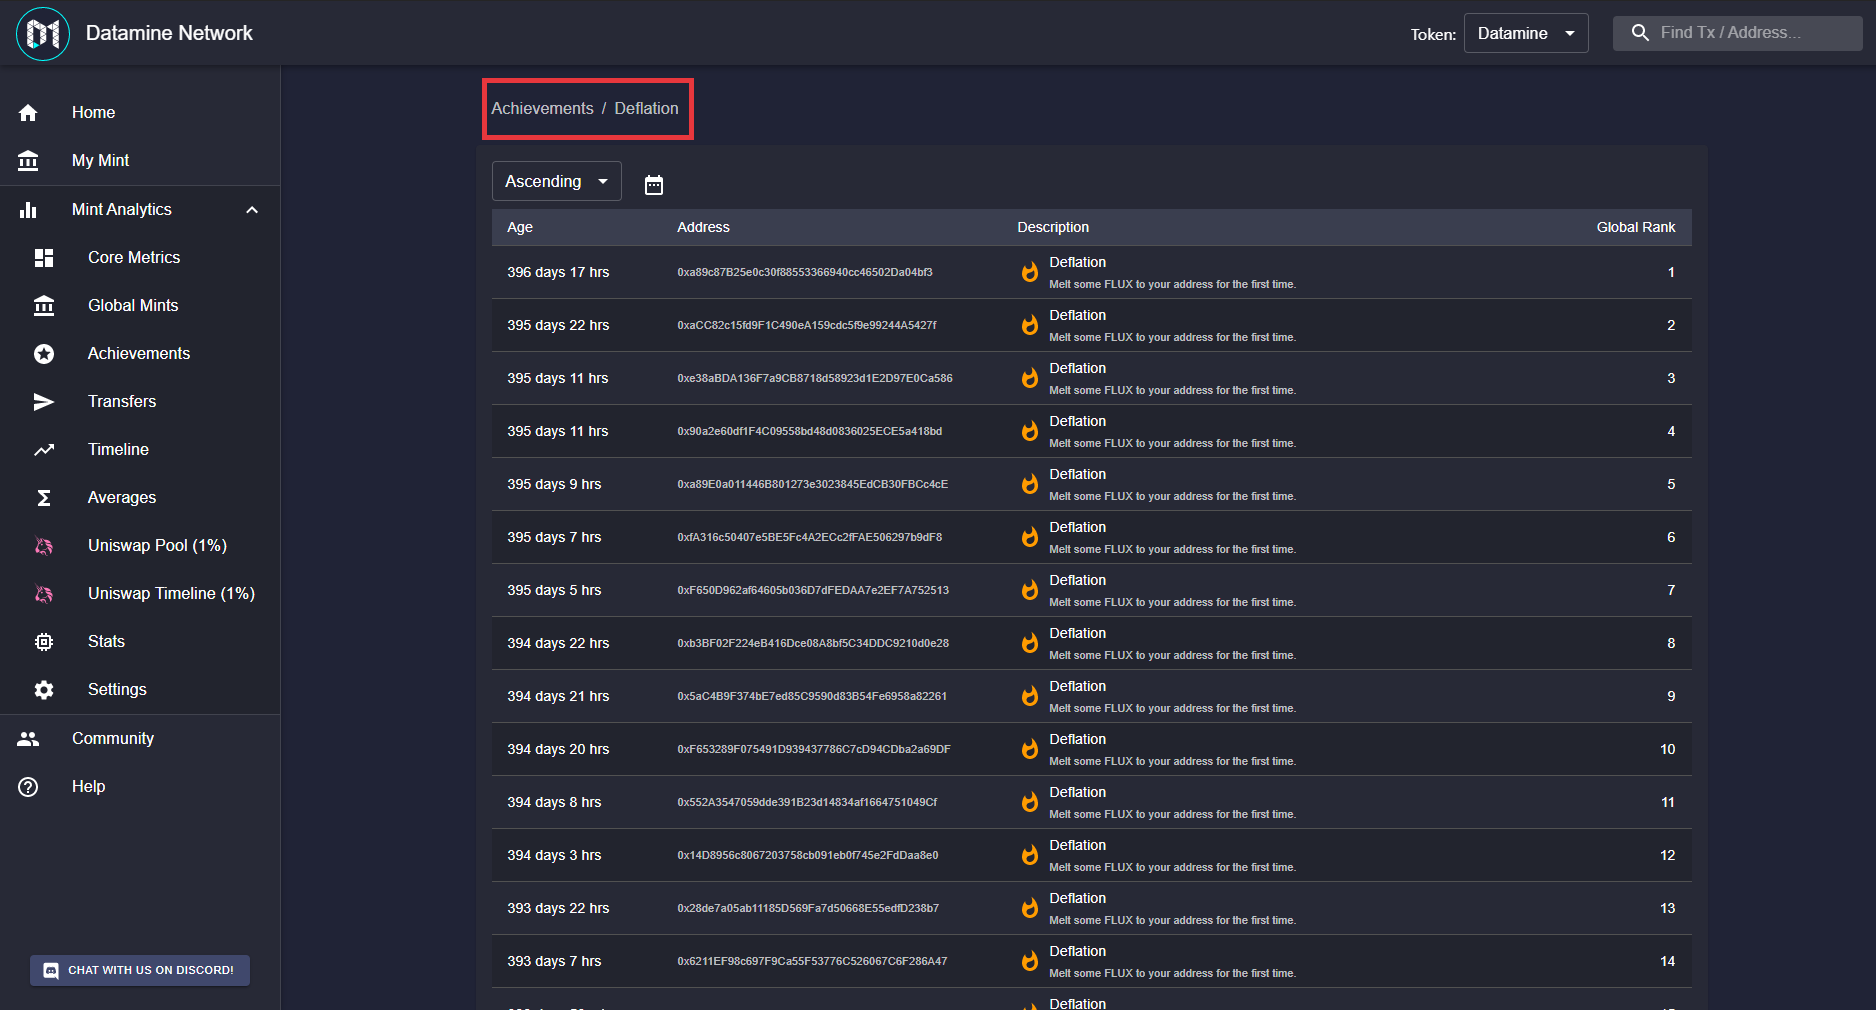
Task: Click the search magnifier icon
Action: [x=1640, y=33]
